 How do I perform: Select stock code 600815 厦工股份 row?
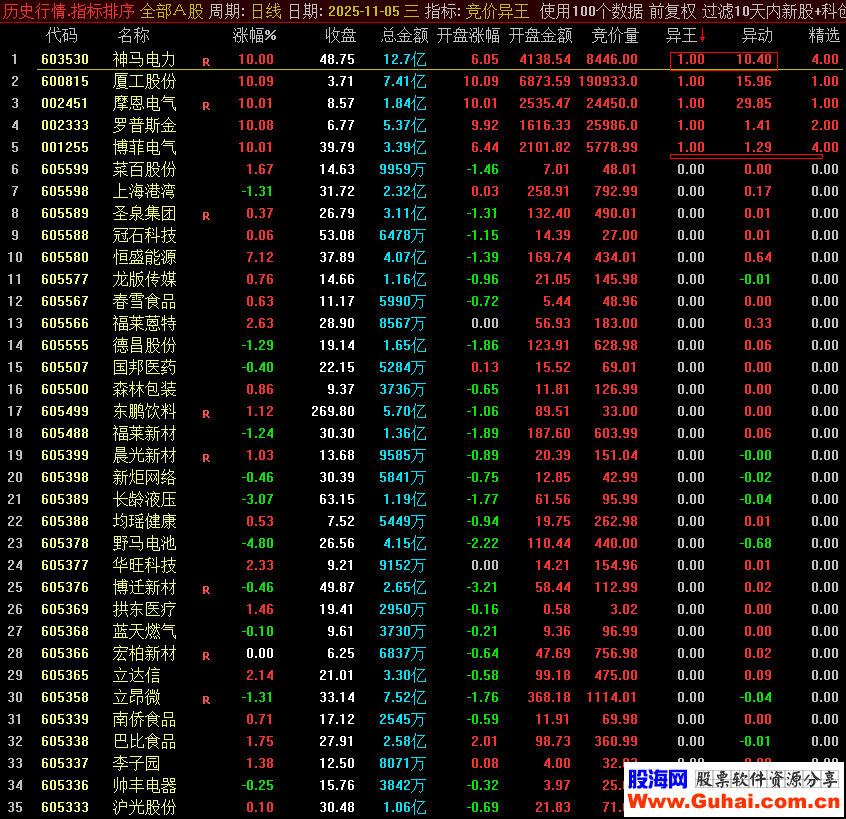tap(64, 81)
